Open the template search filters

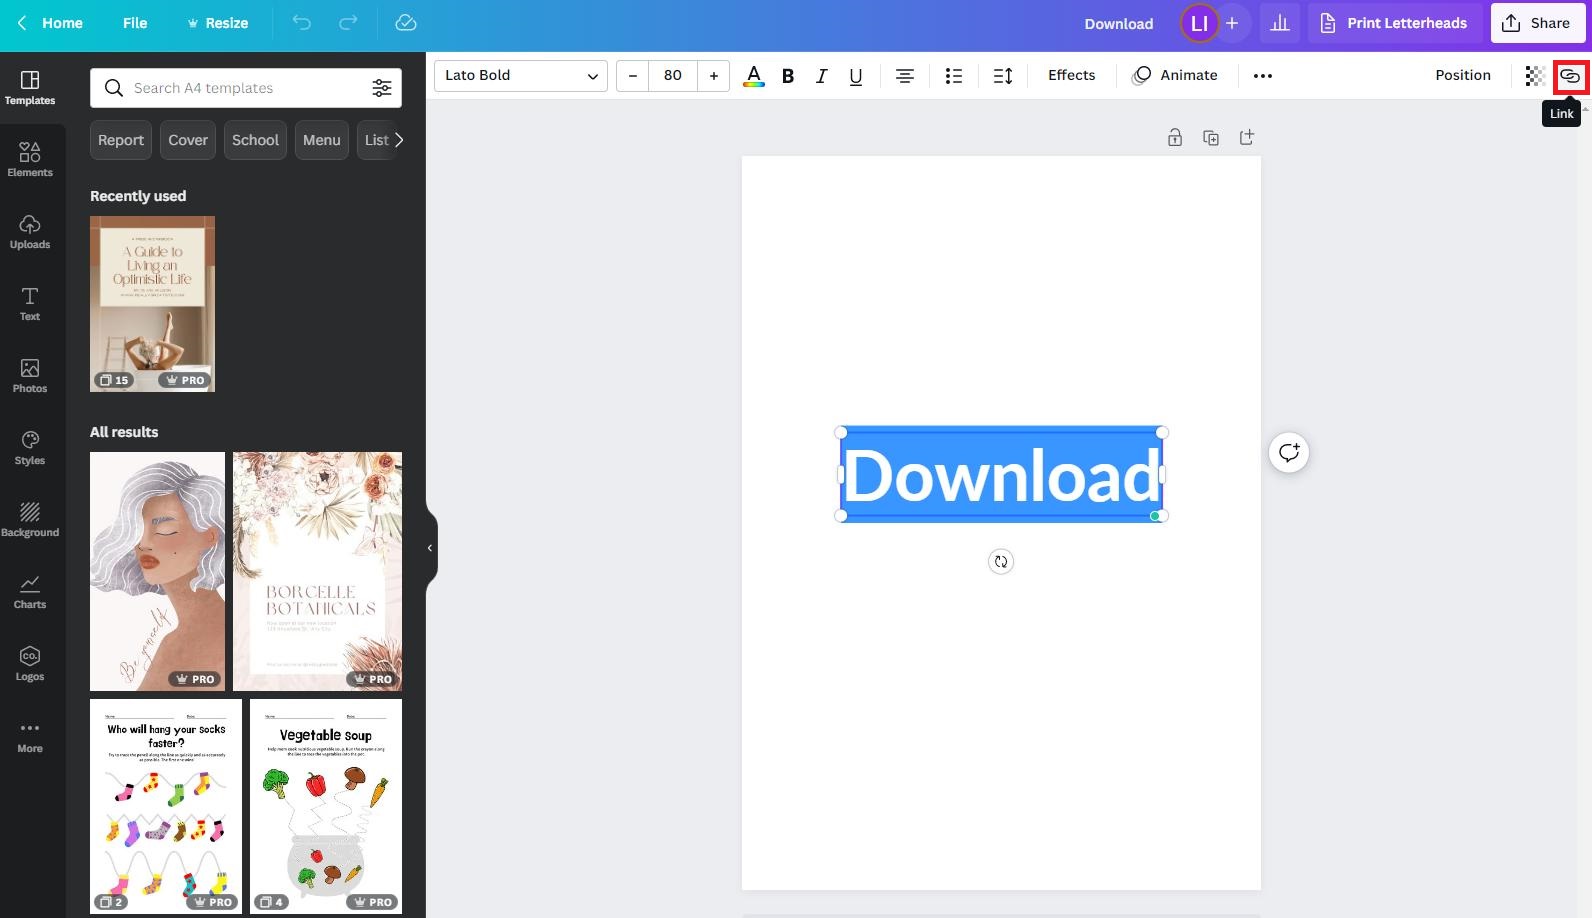click(382, 88)
